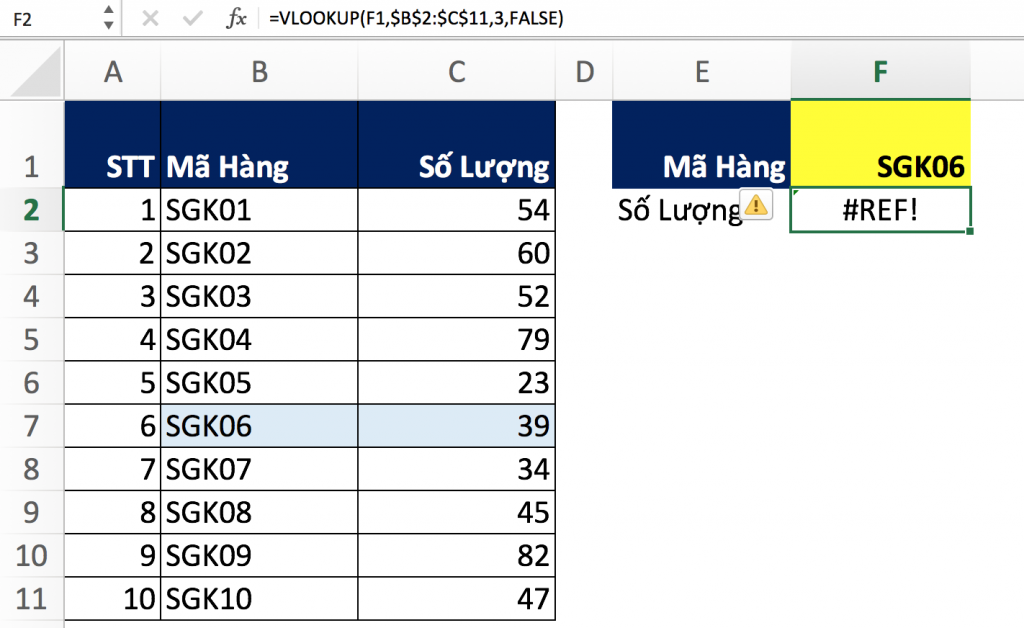Click the error warning icon beside F2
This screenshot has width=1024, height=628.
[757, 205]
